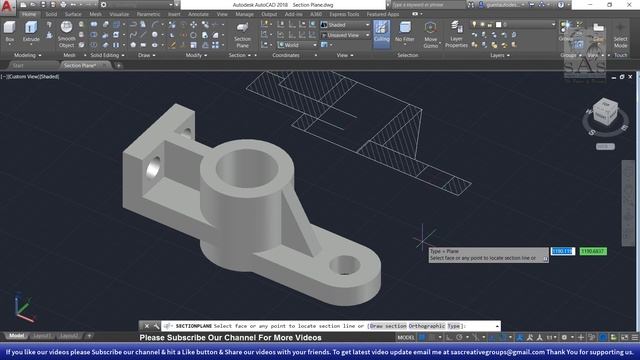Expand the Modeling panel
Screen dimensions: 640x360
(x=27, y=55)
